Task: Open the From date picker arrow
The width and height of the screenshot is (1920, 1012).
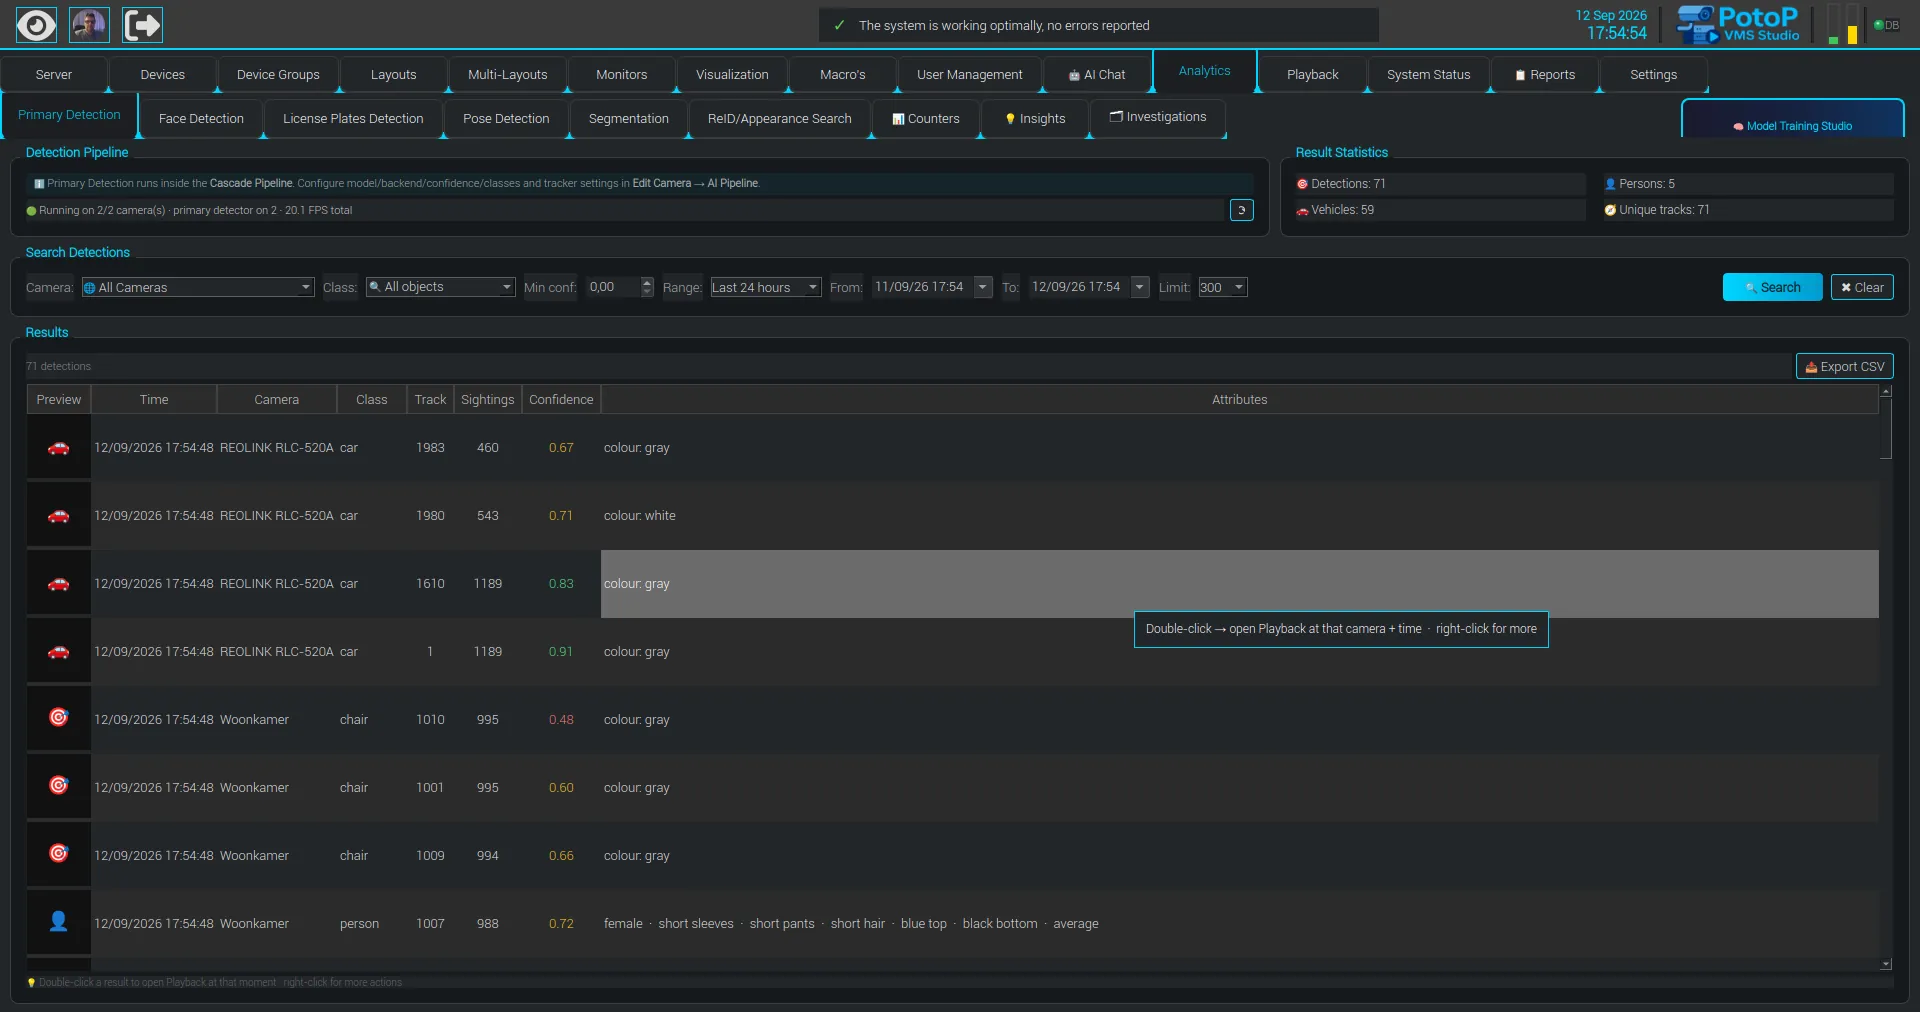Action: coord(983,287)
